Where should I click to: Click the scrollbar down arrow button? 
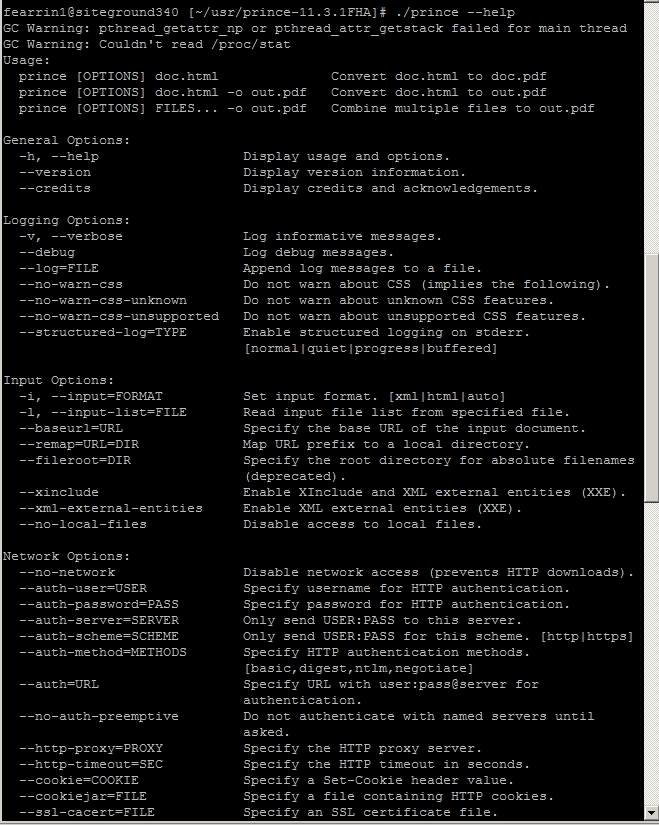(652, 813)
